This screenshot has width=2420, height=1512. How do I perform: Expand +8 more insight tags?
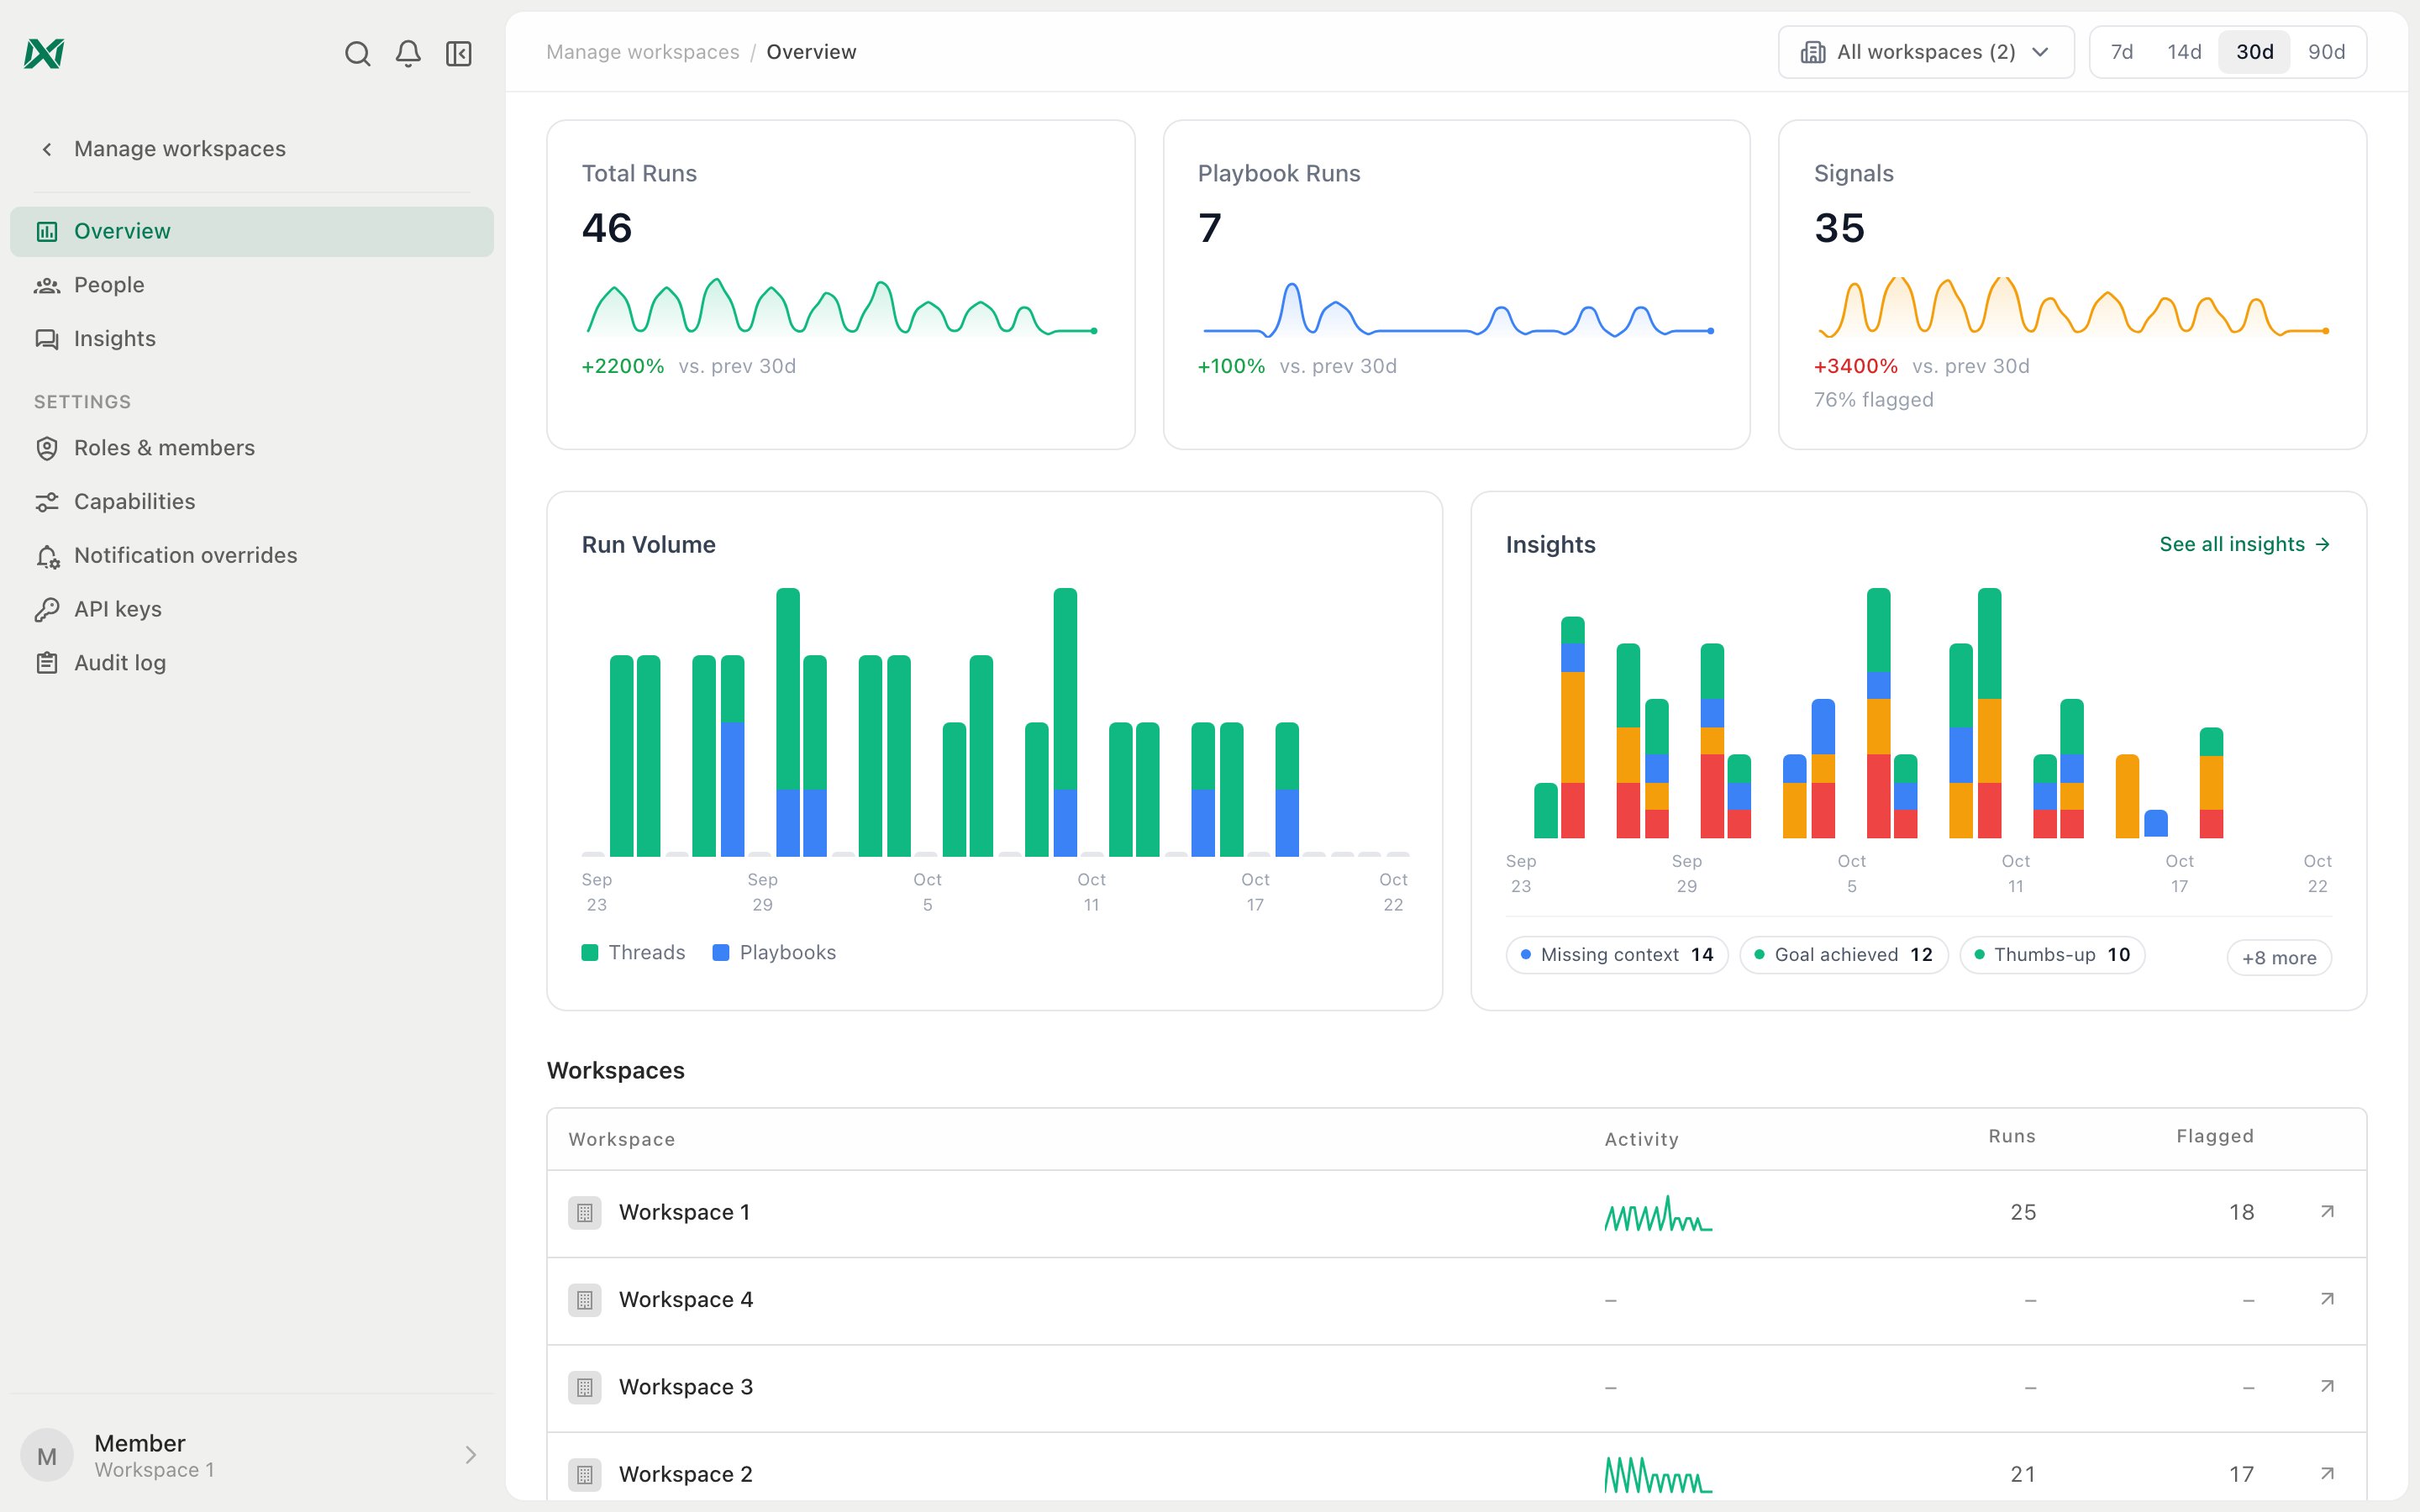2279,958
